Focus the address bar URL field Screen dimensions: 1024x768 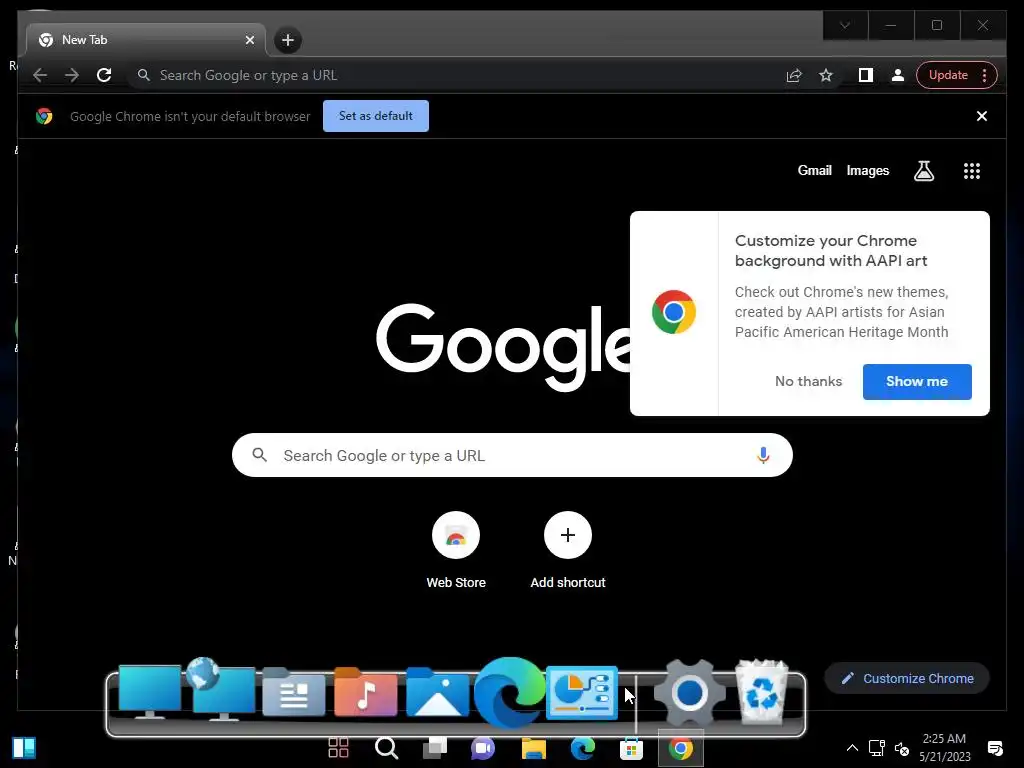(x=457, y=75)
